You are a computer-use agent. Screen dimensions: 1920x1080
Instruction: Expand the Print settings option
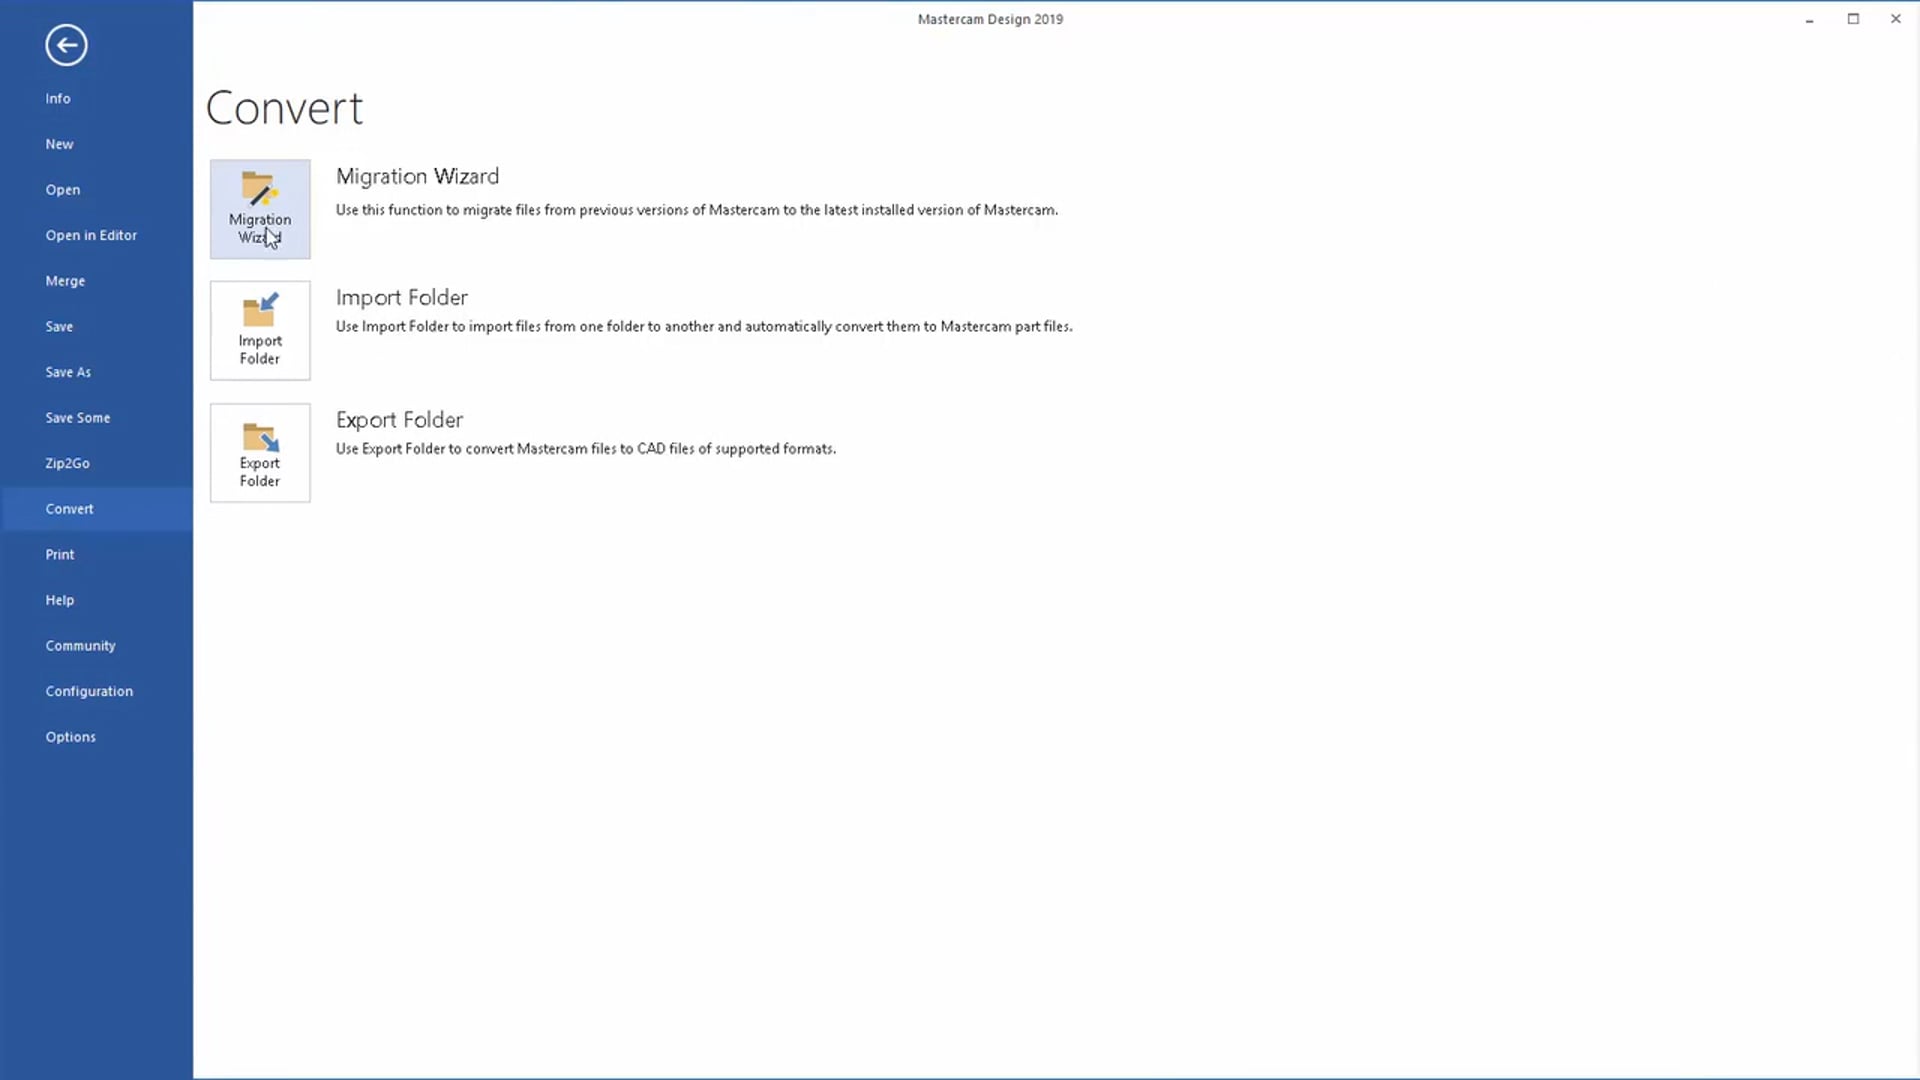tap(59, 554)
